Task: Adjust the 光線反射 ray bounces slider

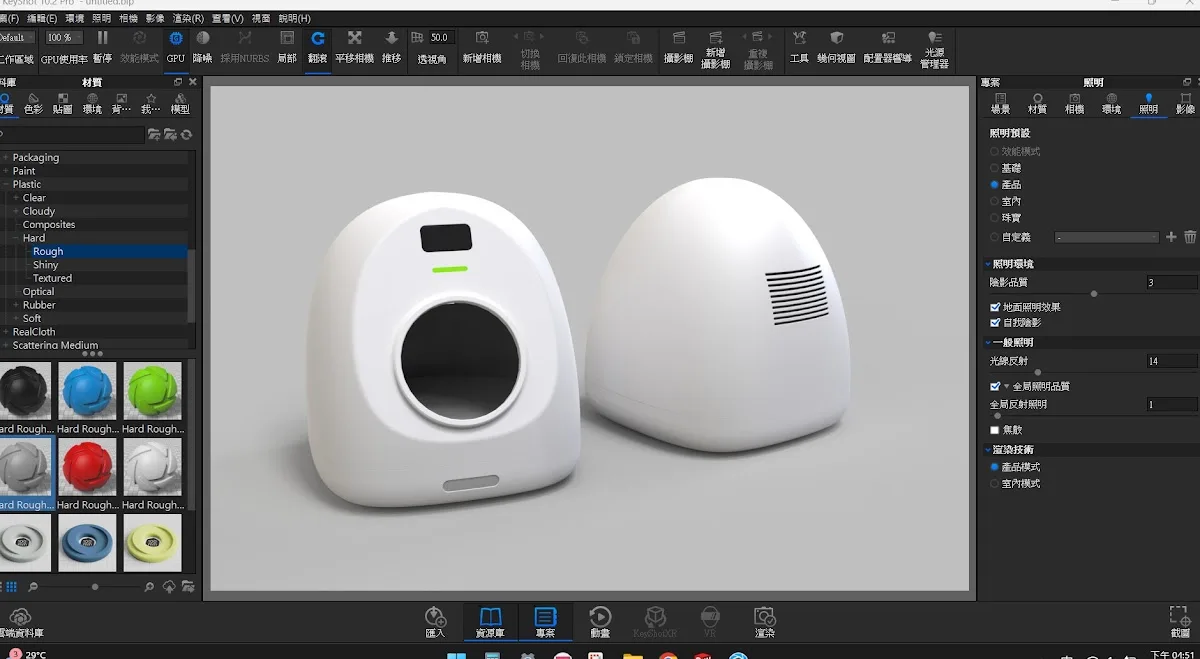Action: click(1038, 372)
